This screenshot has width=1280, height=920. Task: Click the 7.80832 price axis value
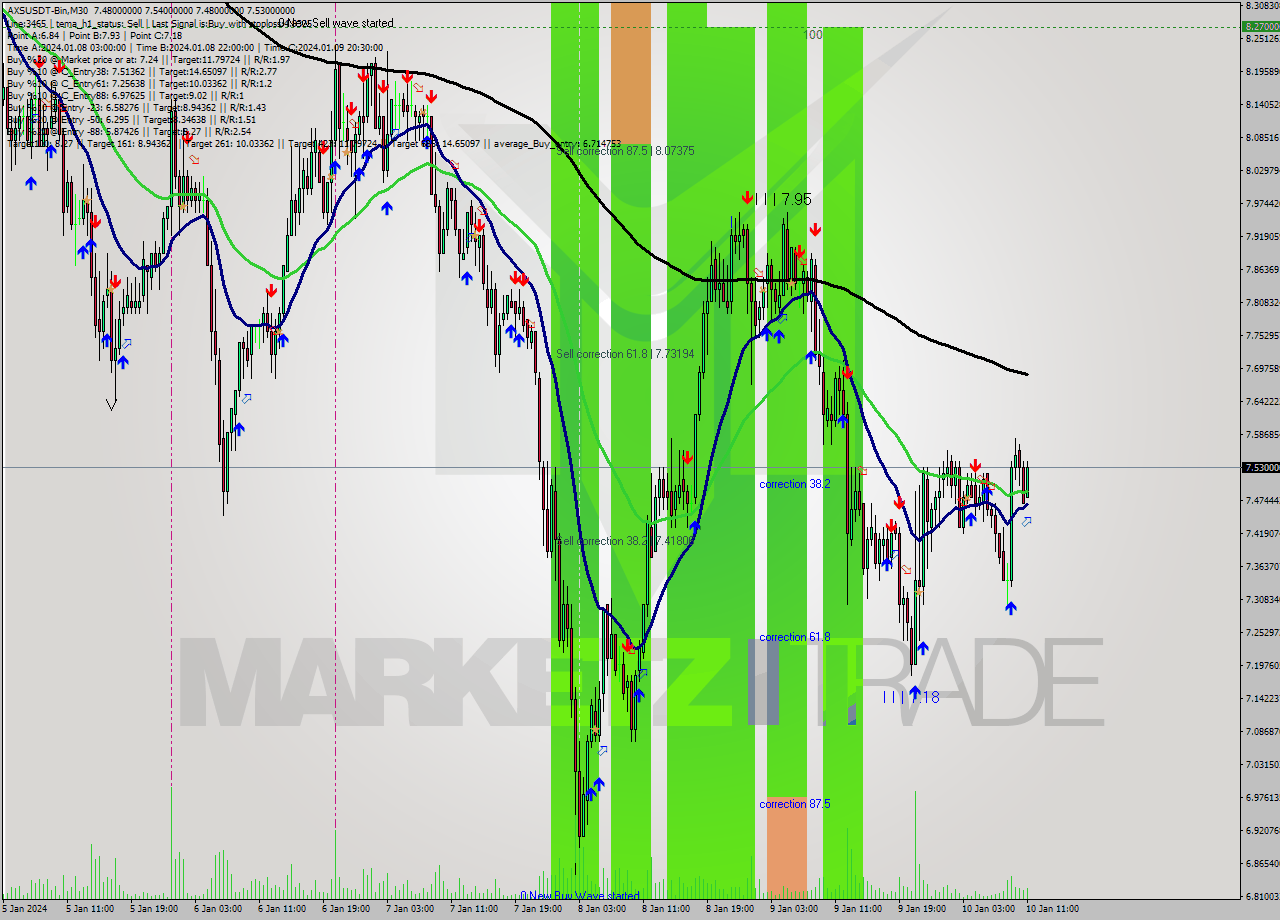[1261, 303]
